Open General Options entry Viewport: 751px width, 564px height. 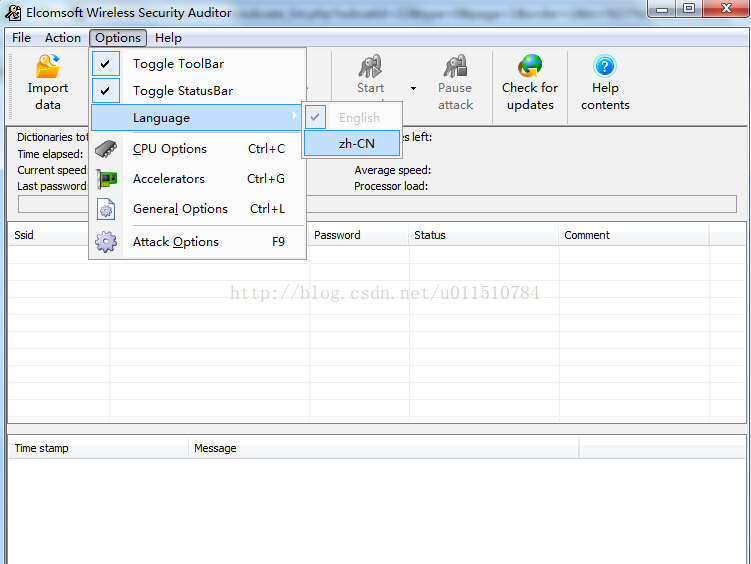[x=197, y=209]
